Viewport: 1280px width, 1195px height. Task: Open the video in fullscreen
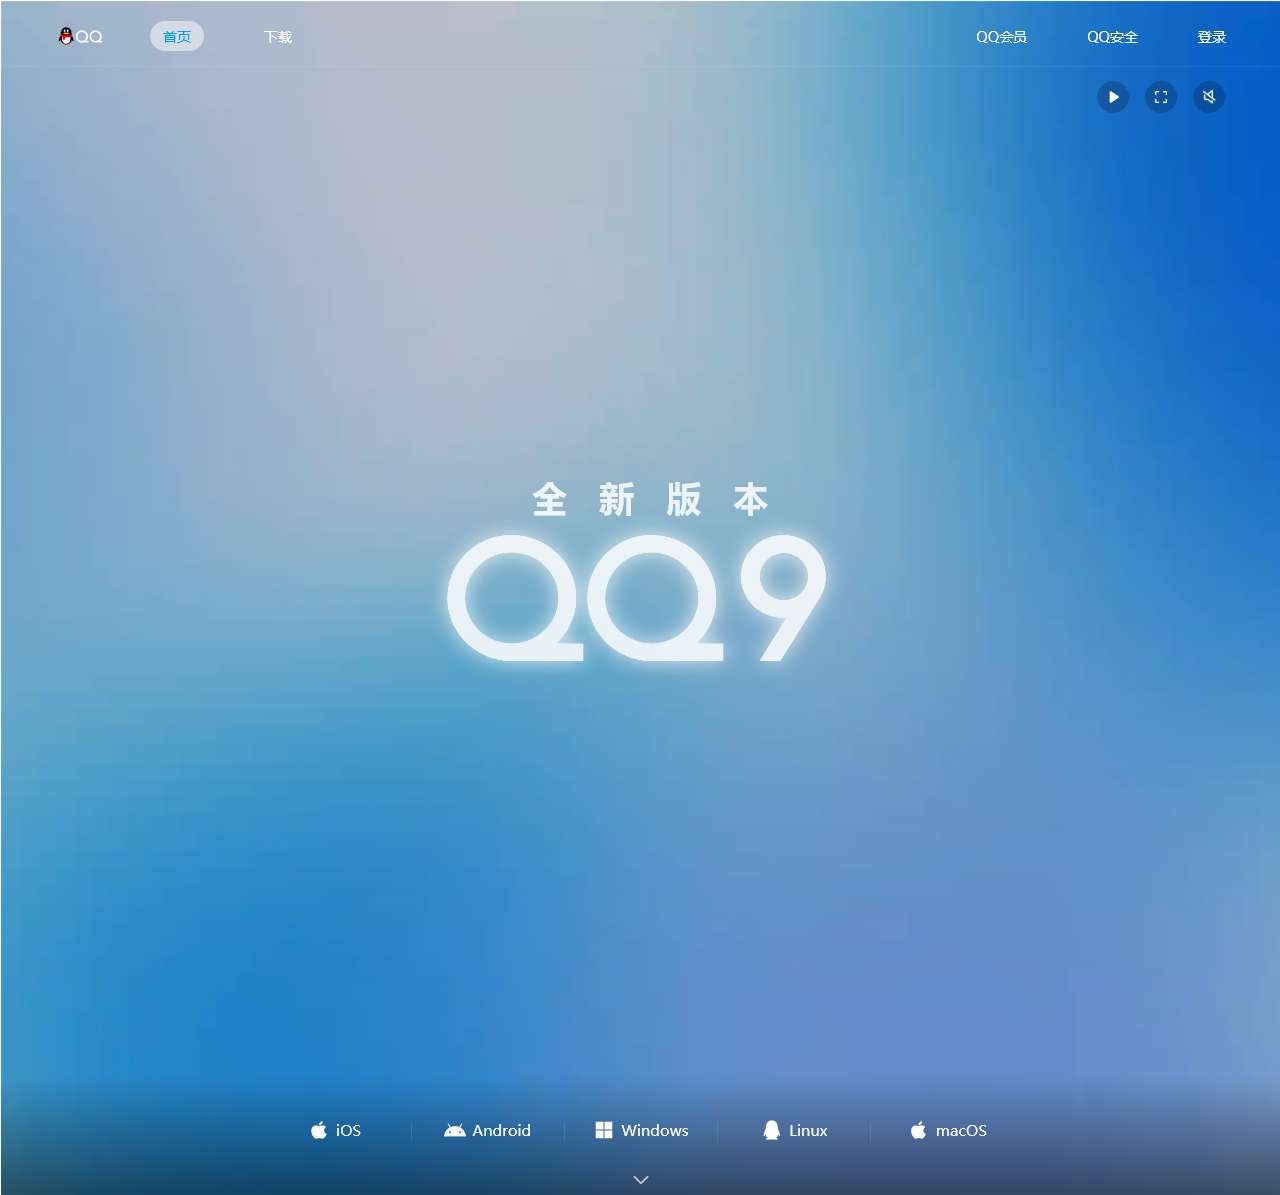tap(1161, 97)
